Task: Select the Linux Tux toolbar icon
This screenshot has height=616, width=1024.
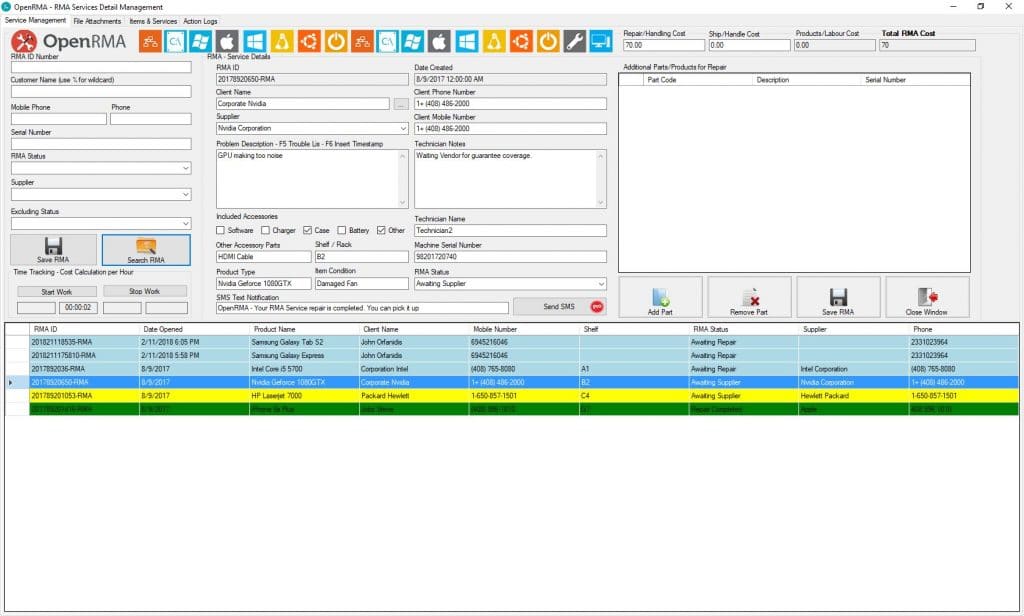Action: tap(281, 42)
